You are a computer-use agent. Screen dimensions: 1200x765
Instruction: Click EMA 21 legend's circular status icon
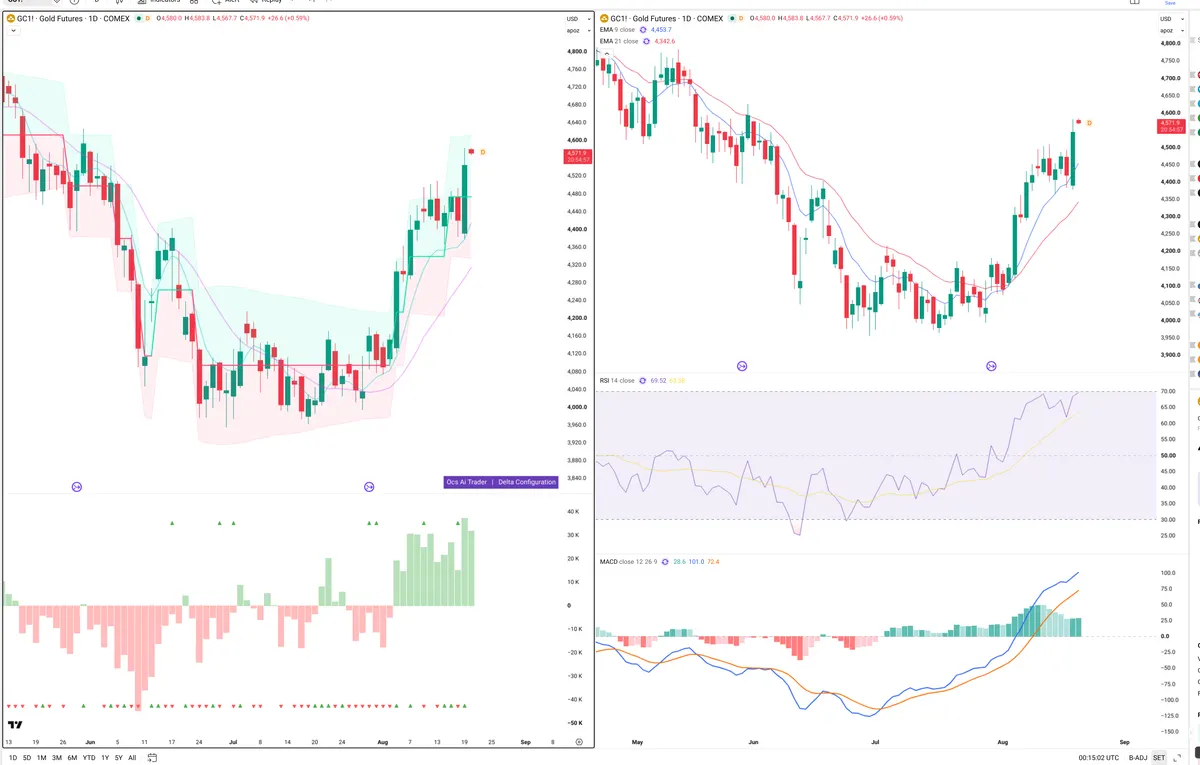pos(646,42)
